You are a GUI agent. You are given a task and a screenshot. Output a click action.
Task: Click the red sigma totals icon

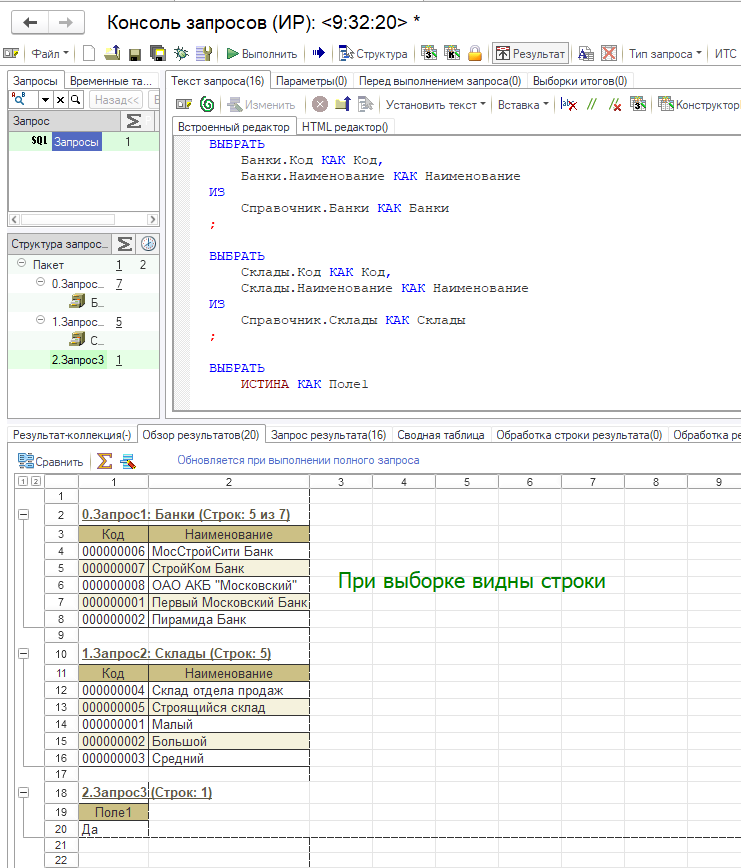[x=105, y=461]
